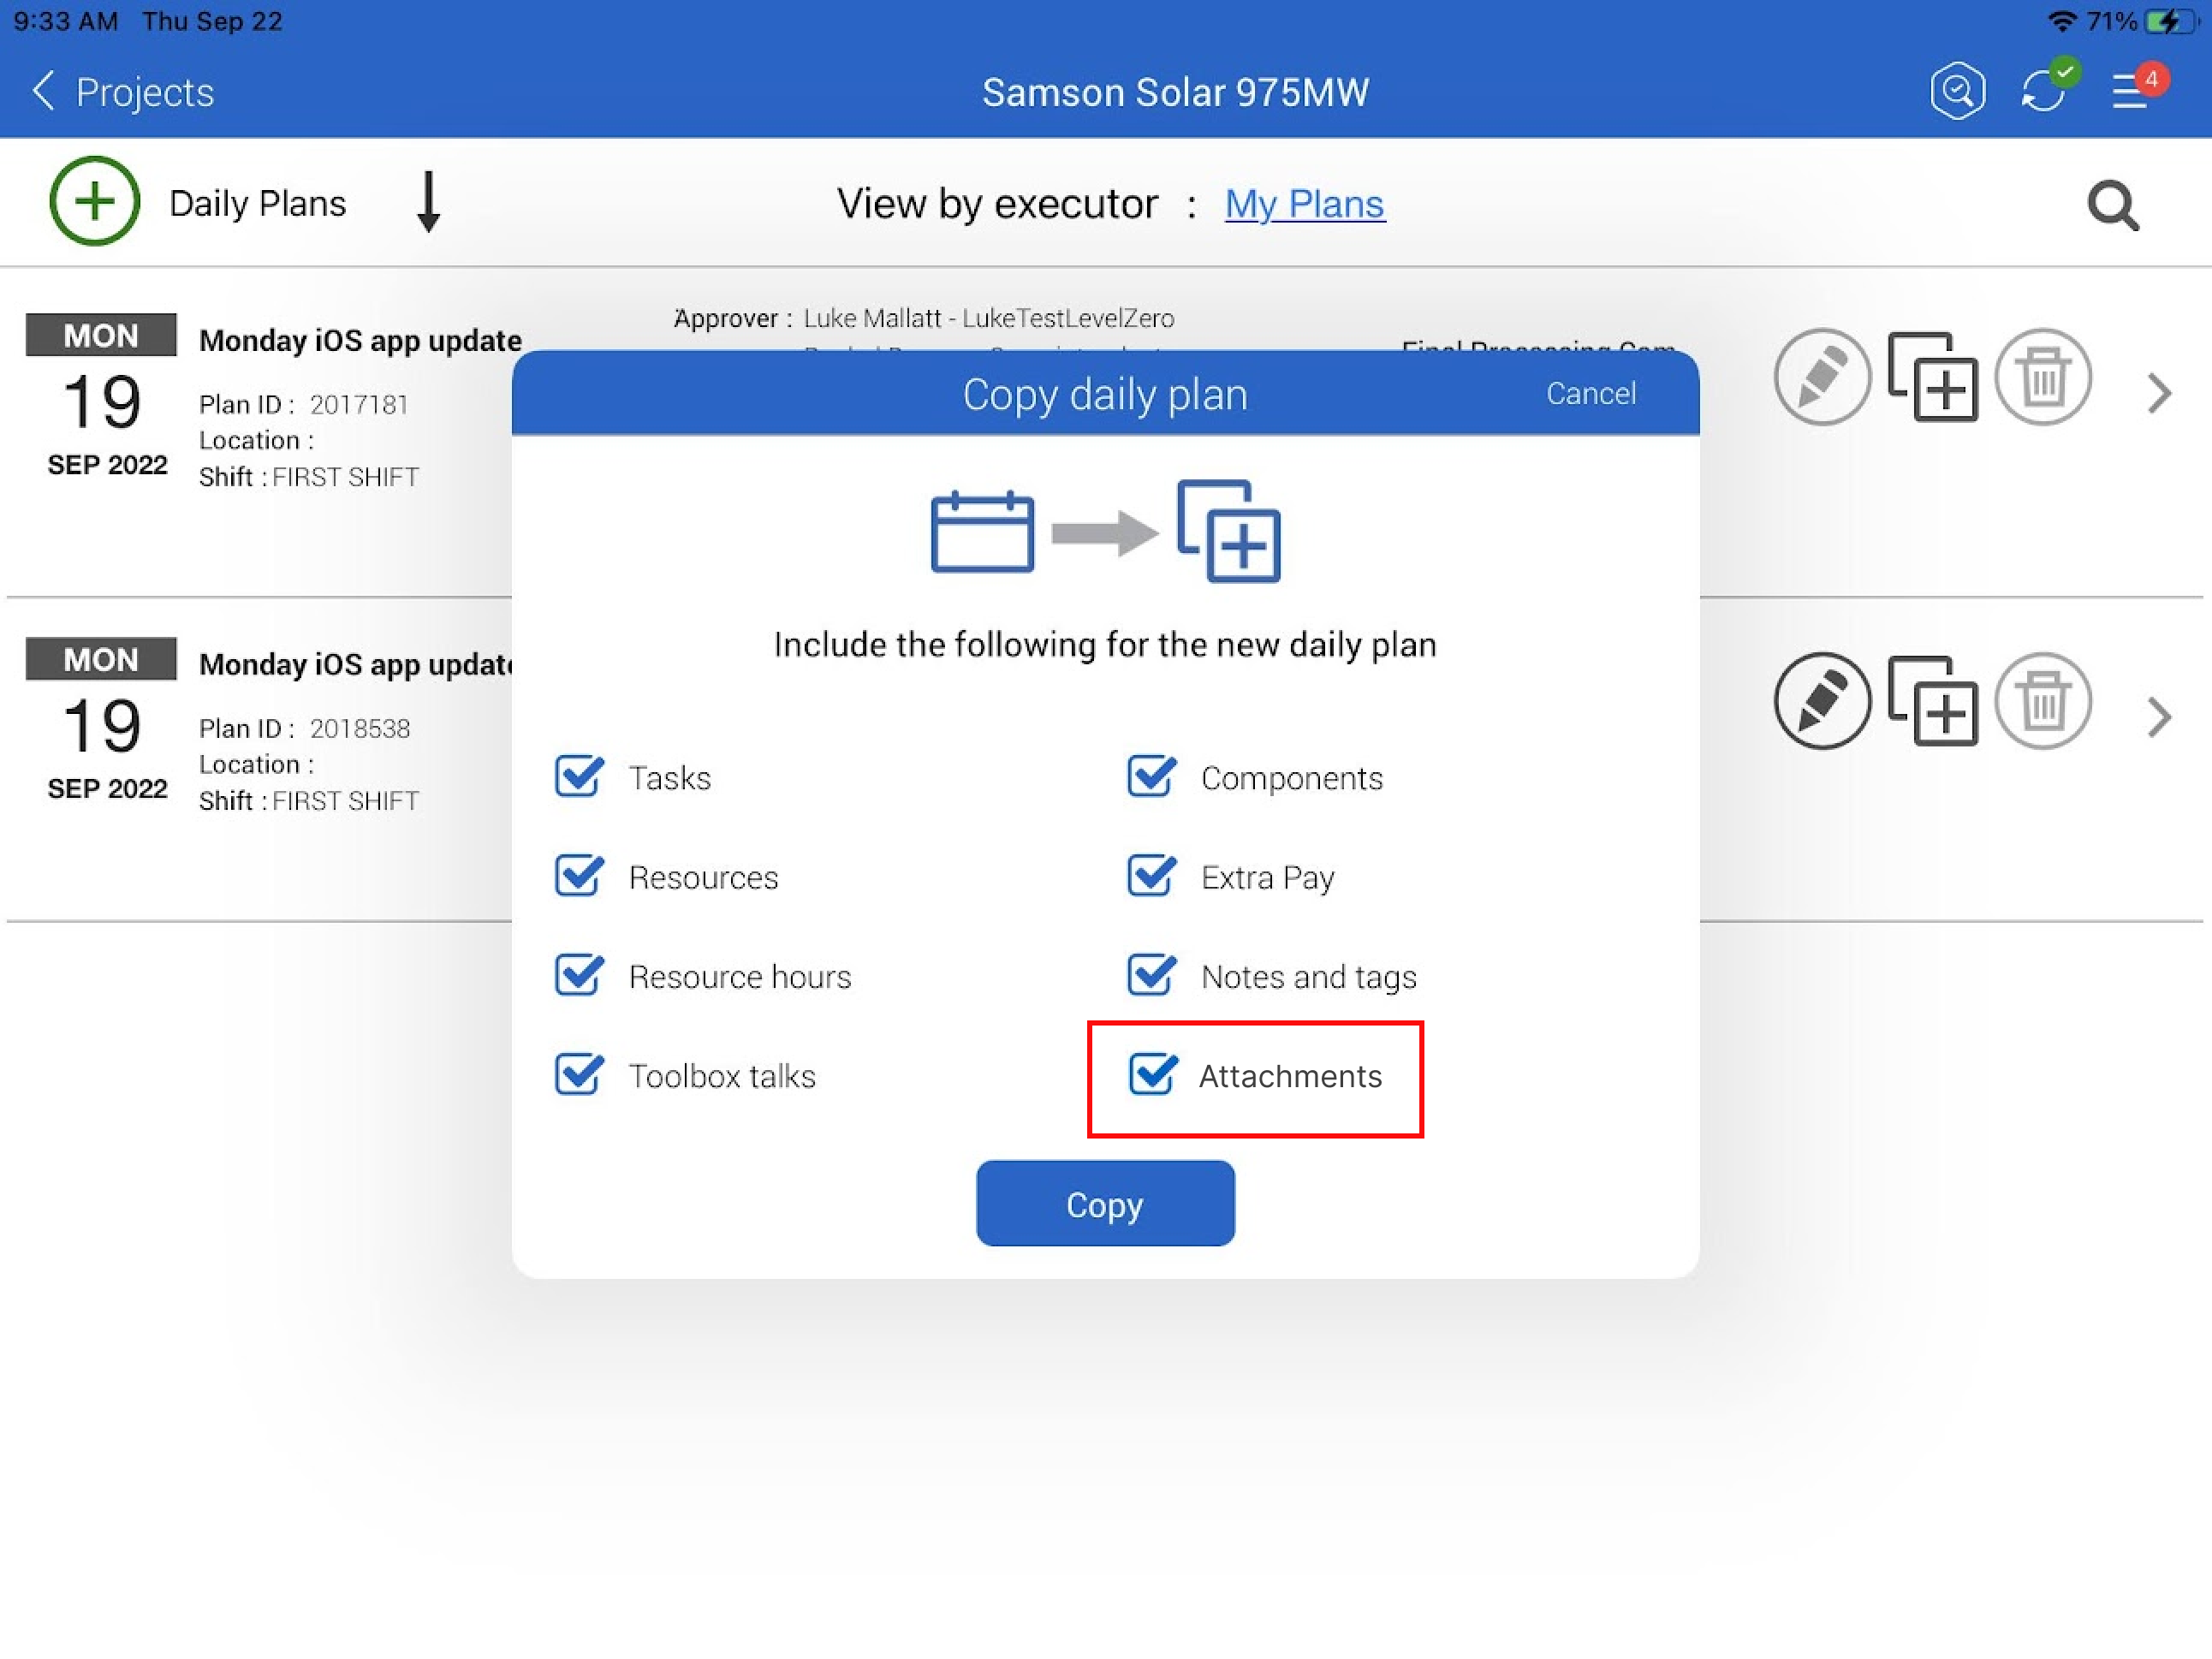Tap the green add Daily Plan icon

click(x=94, y=201)
